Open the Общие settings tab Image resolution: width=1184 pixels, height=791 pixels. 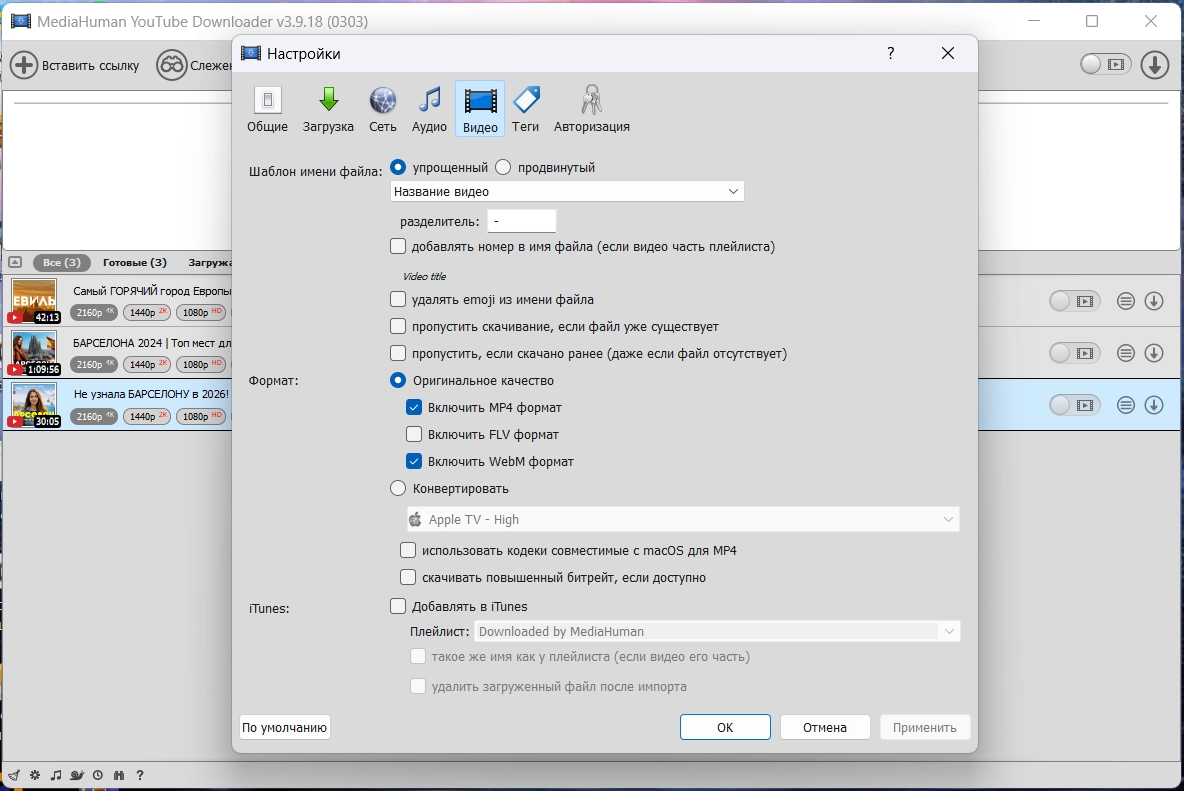(267, 109)
